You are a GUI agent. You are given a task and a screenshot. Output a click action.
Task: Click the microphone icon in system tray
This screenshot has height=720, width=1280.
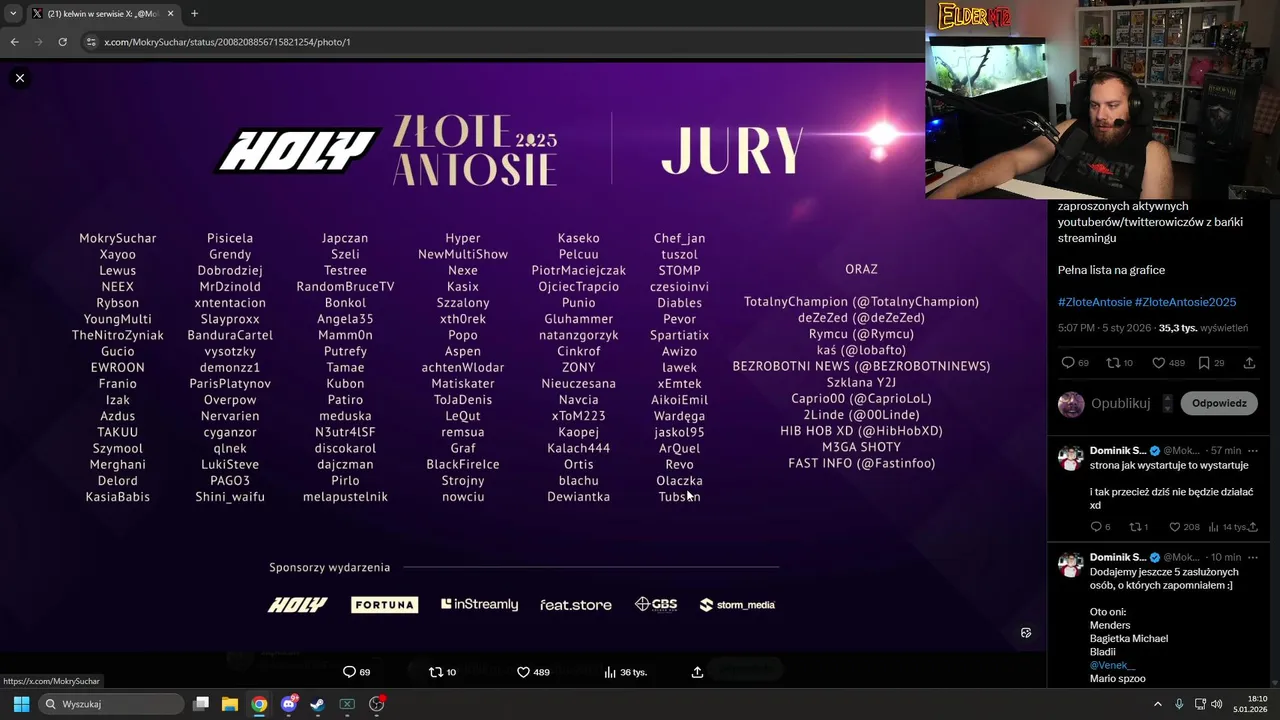click(1179, 704)
